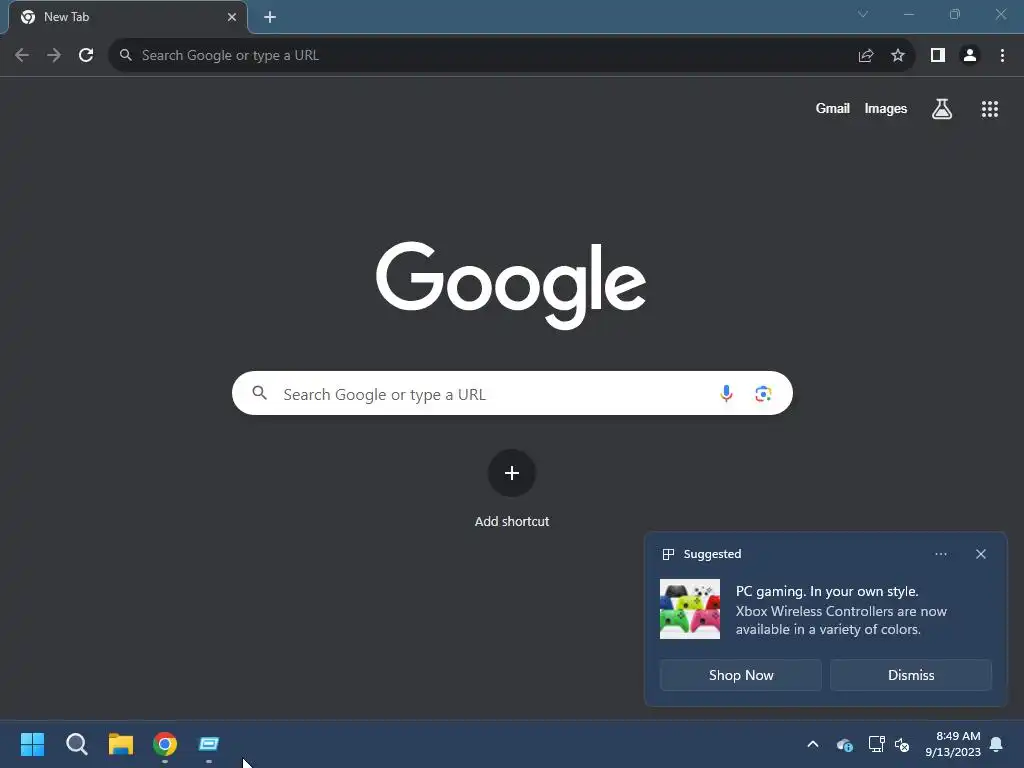This screenshot has width=1024, height=768.
Task: Select the New Tab tab
Action: [128, 17]
